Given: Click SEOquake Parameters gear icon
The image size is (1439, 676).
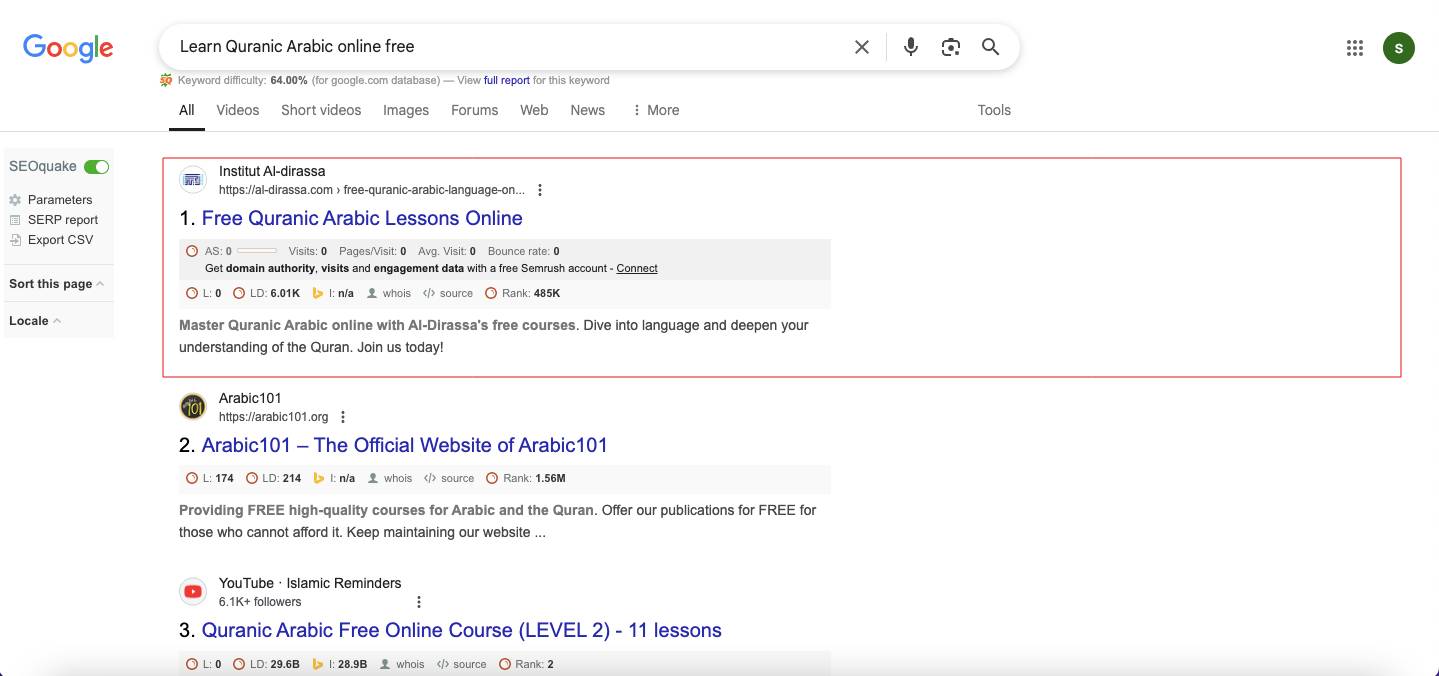Looking at the screenshot, I should pyautogui.click(x=15, y=200).
